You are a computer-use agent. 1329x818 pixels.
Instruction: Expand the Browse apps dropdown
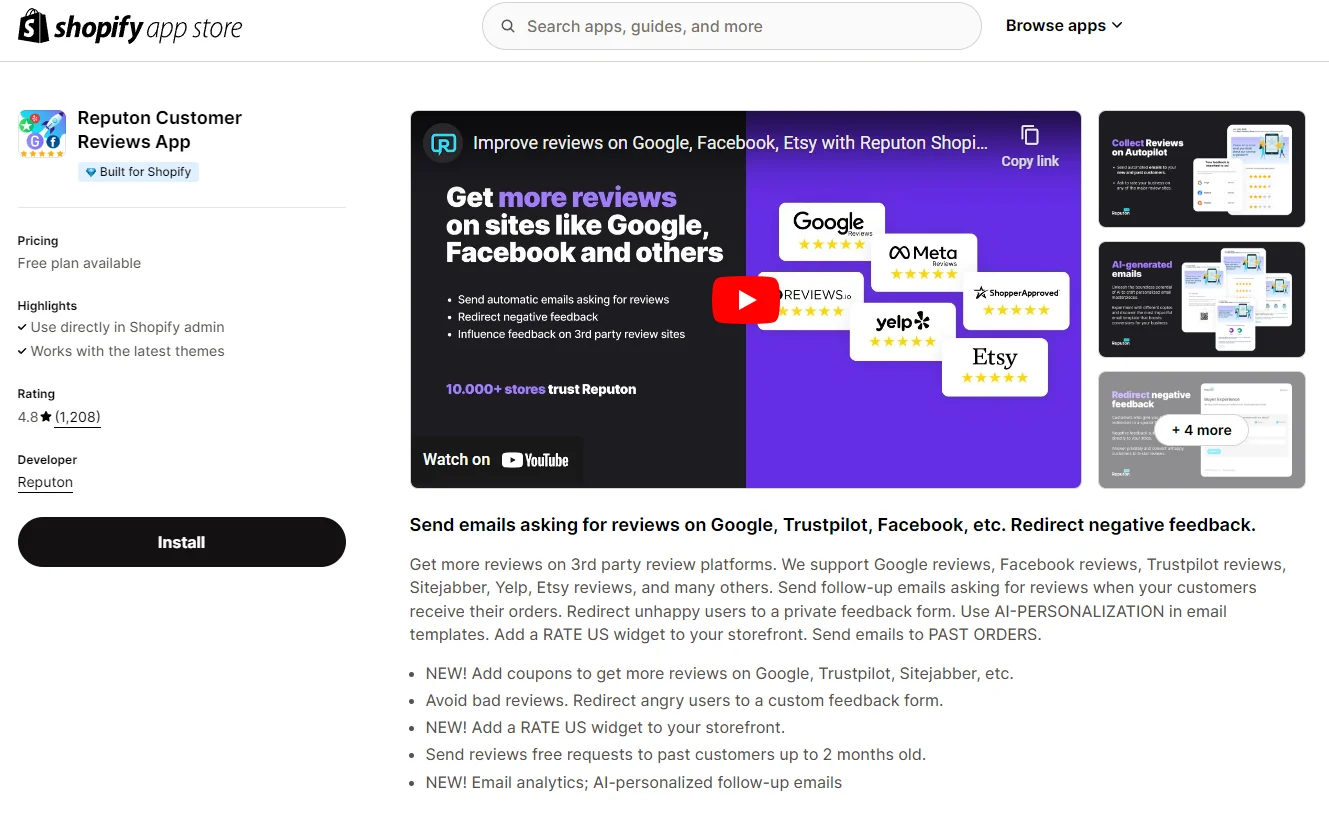(x=1063, y=26)
